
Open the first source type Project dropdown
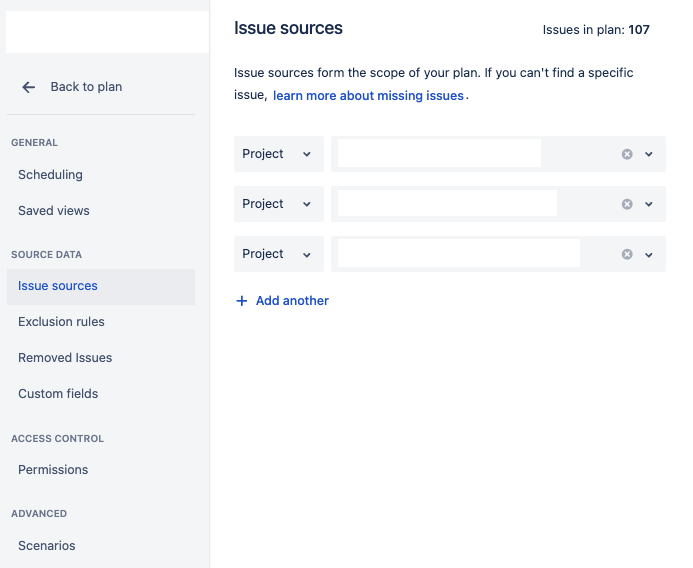click(279, 154)
